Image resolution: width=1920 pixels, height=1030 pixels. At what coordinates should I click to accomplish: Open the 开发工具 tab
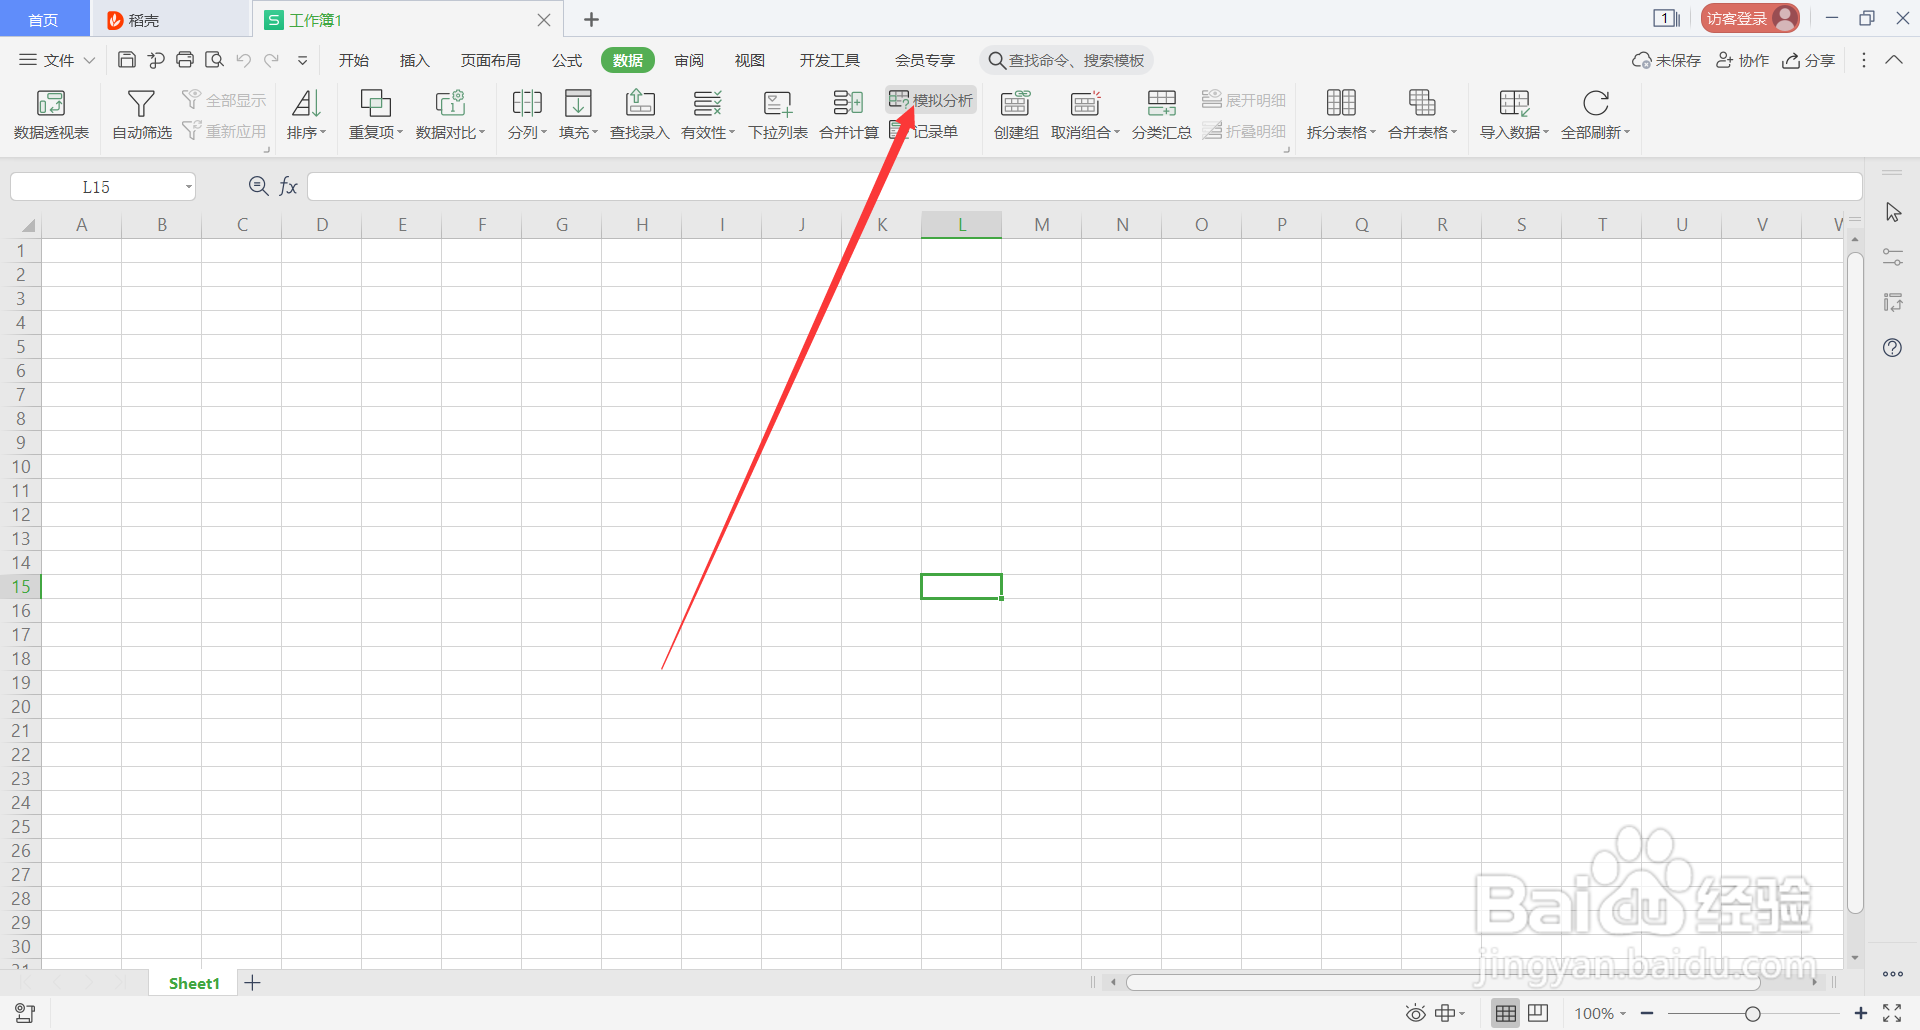829,60
